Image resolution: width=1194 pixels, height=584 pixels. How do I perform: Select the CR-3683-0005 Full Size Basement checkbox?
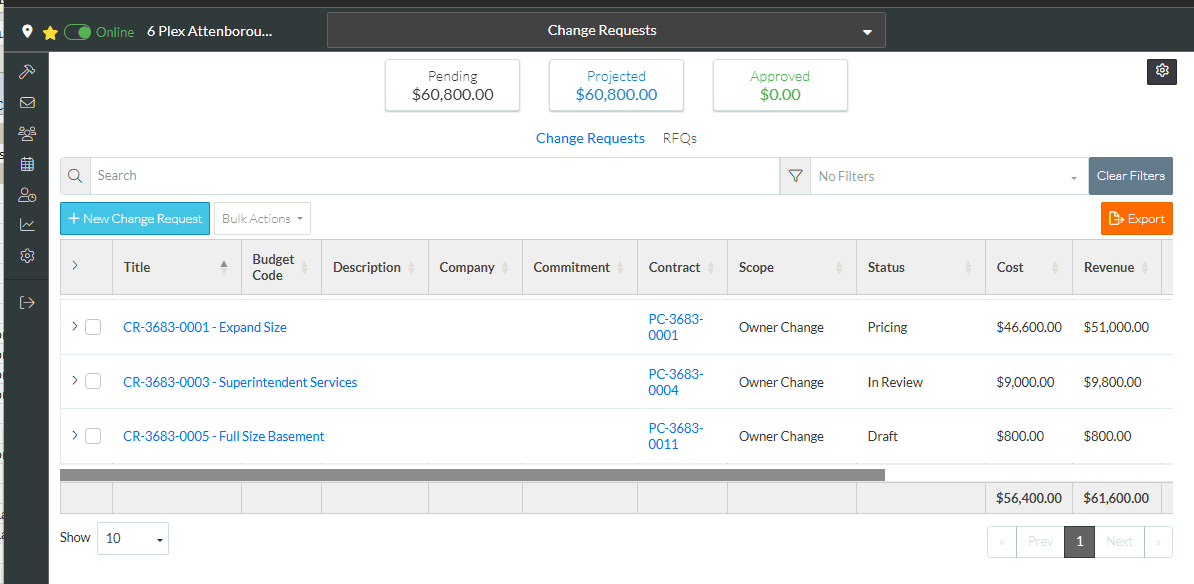93,436
